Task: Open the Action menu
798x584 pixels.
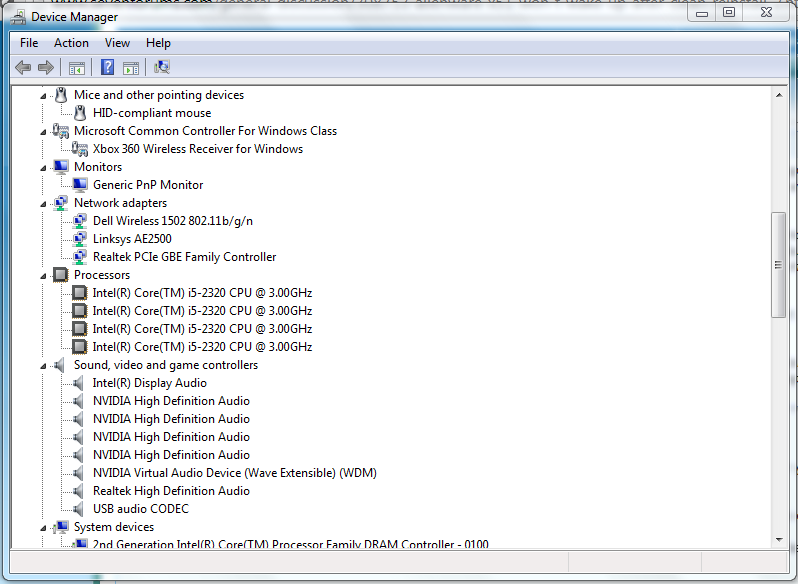Action: (71, 43)
